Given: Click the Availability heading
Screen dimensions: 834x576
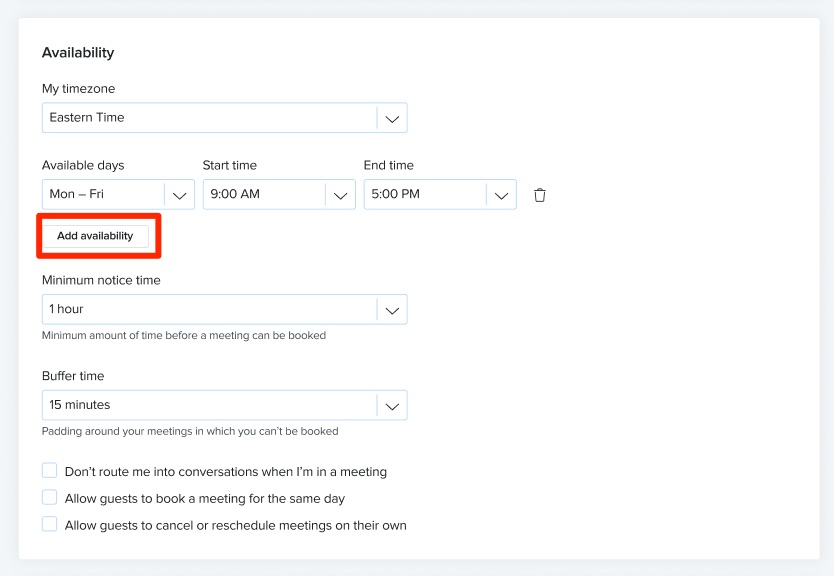Looking at the screenshot, I should (x=78, y=53).
